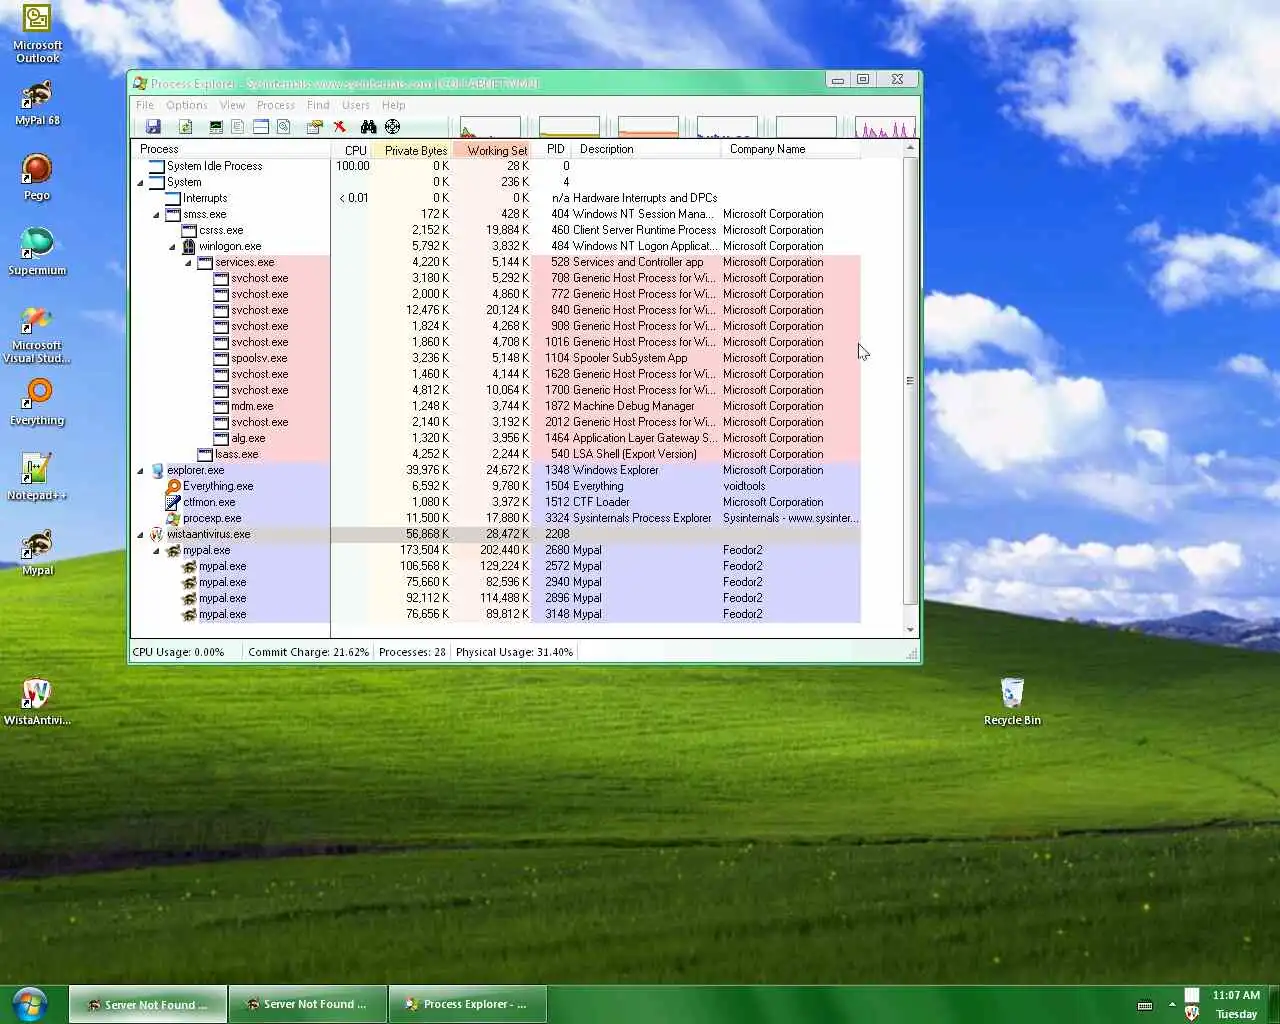Click 'Processes: 28' in status bar
This screenshot has height=1024, width=1280.
coord(412,652)
